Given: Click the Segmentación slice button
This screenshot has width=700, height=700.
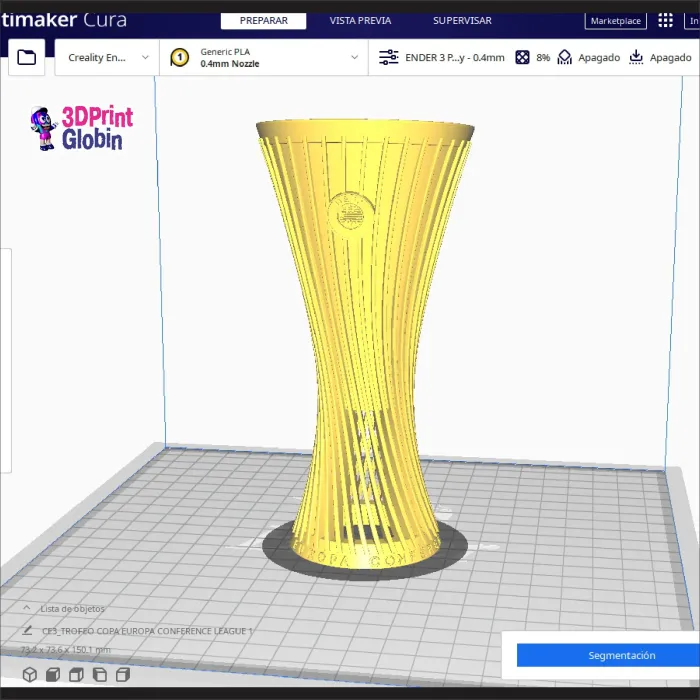Looking at the screenshot, I should 608,655.
